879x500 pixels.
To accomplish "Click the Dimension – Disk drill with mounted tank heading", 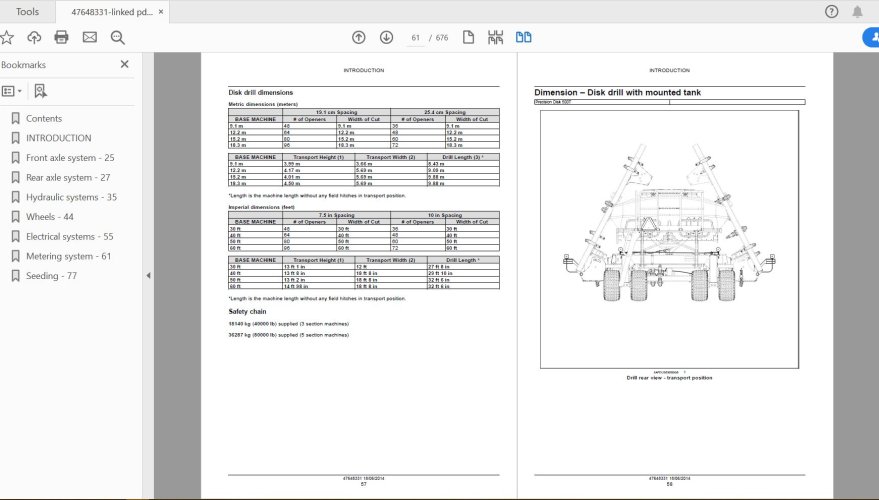I will point(617,92).
